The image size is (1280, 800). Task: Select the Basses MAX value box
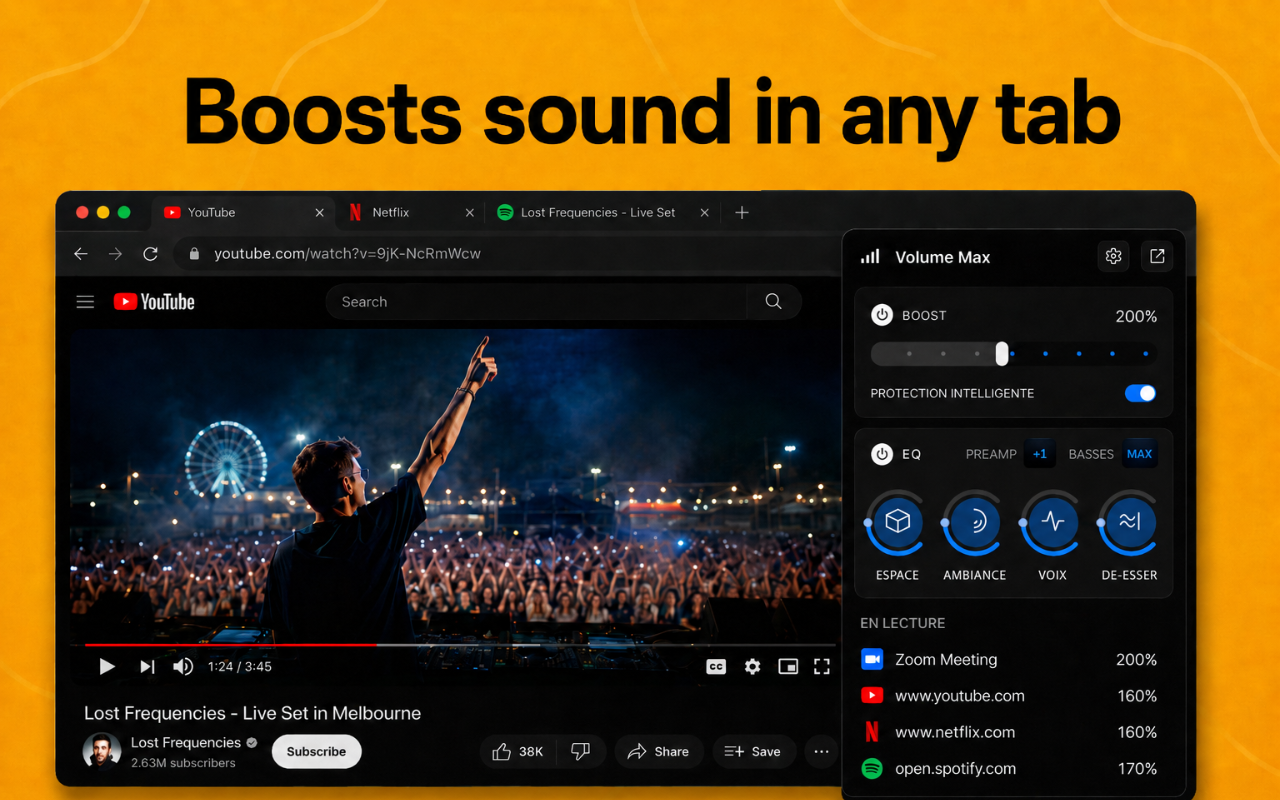(1139, 454)
